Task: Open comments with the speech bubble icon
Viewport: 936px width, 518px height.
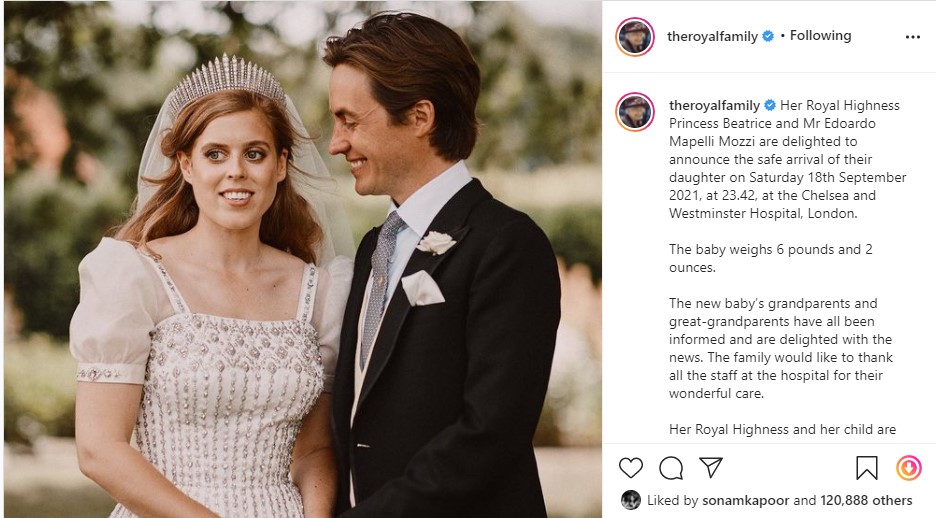Action: tap(671, 468)
